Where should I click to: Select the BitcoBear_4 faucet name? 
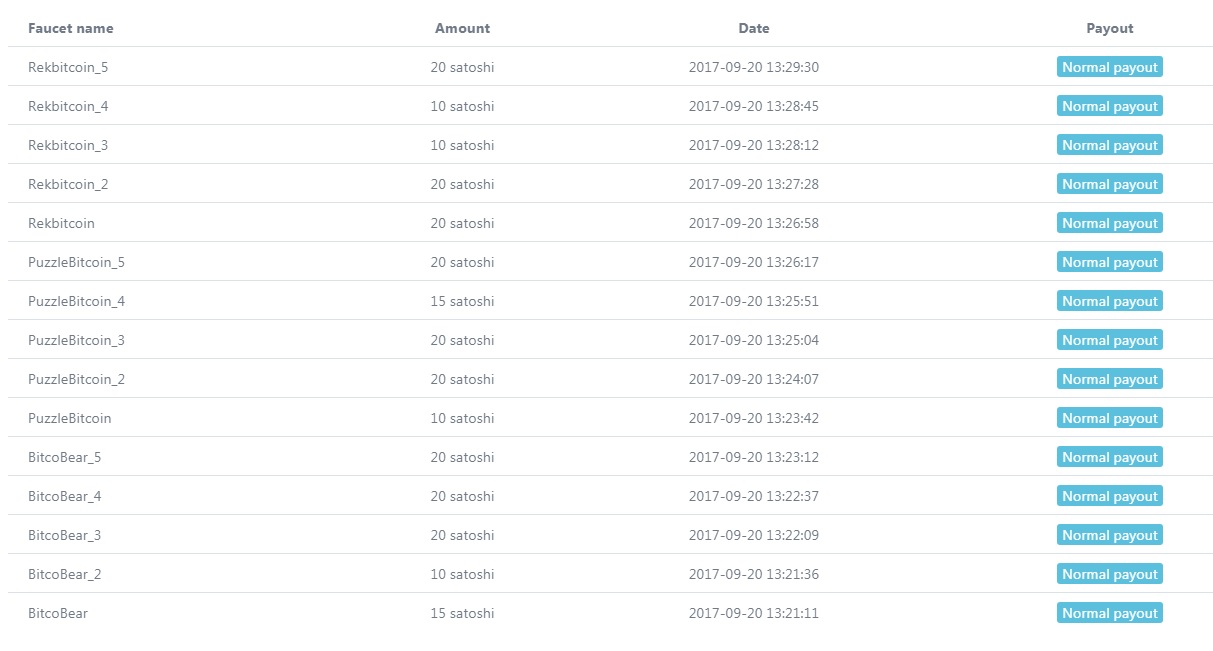64,496
